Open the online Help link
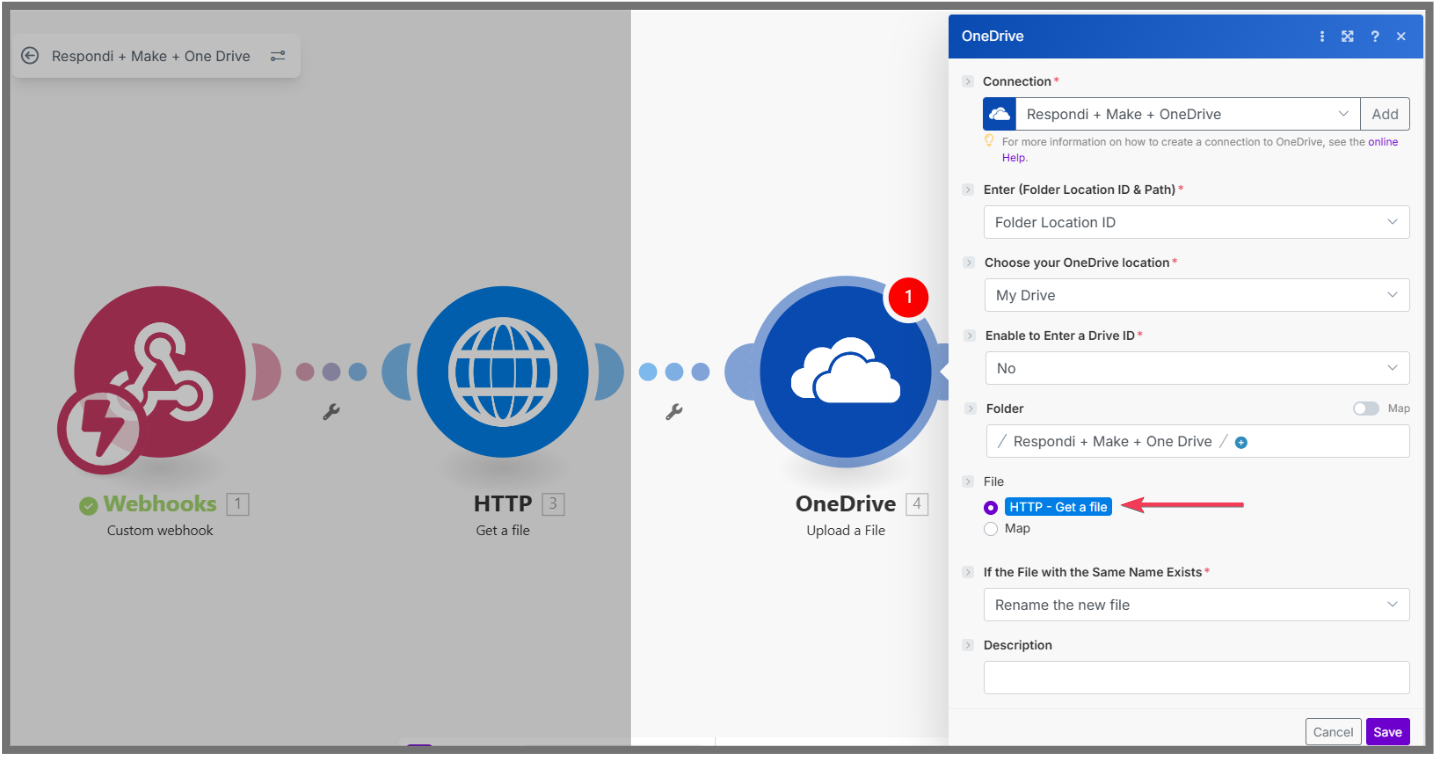 1383,142
